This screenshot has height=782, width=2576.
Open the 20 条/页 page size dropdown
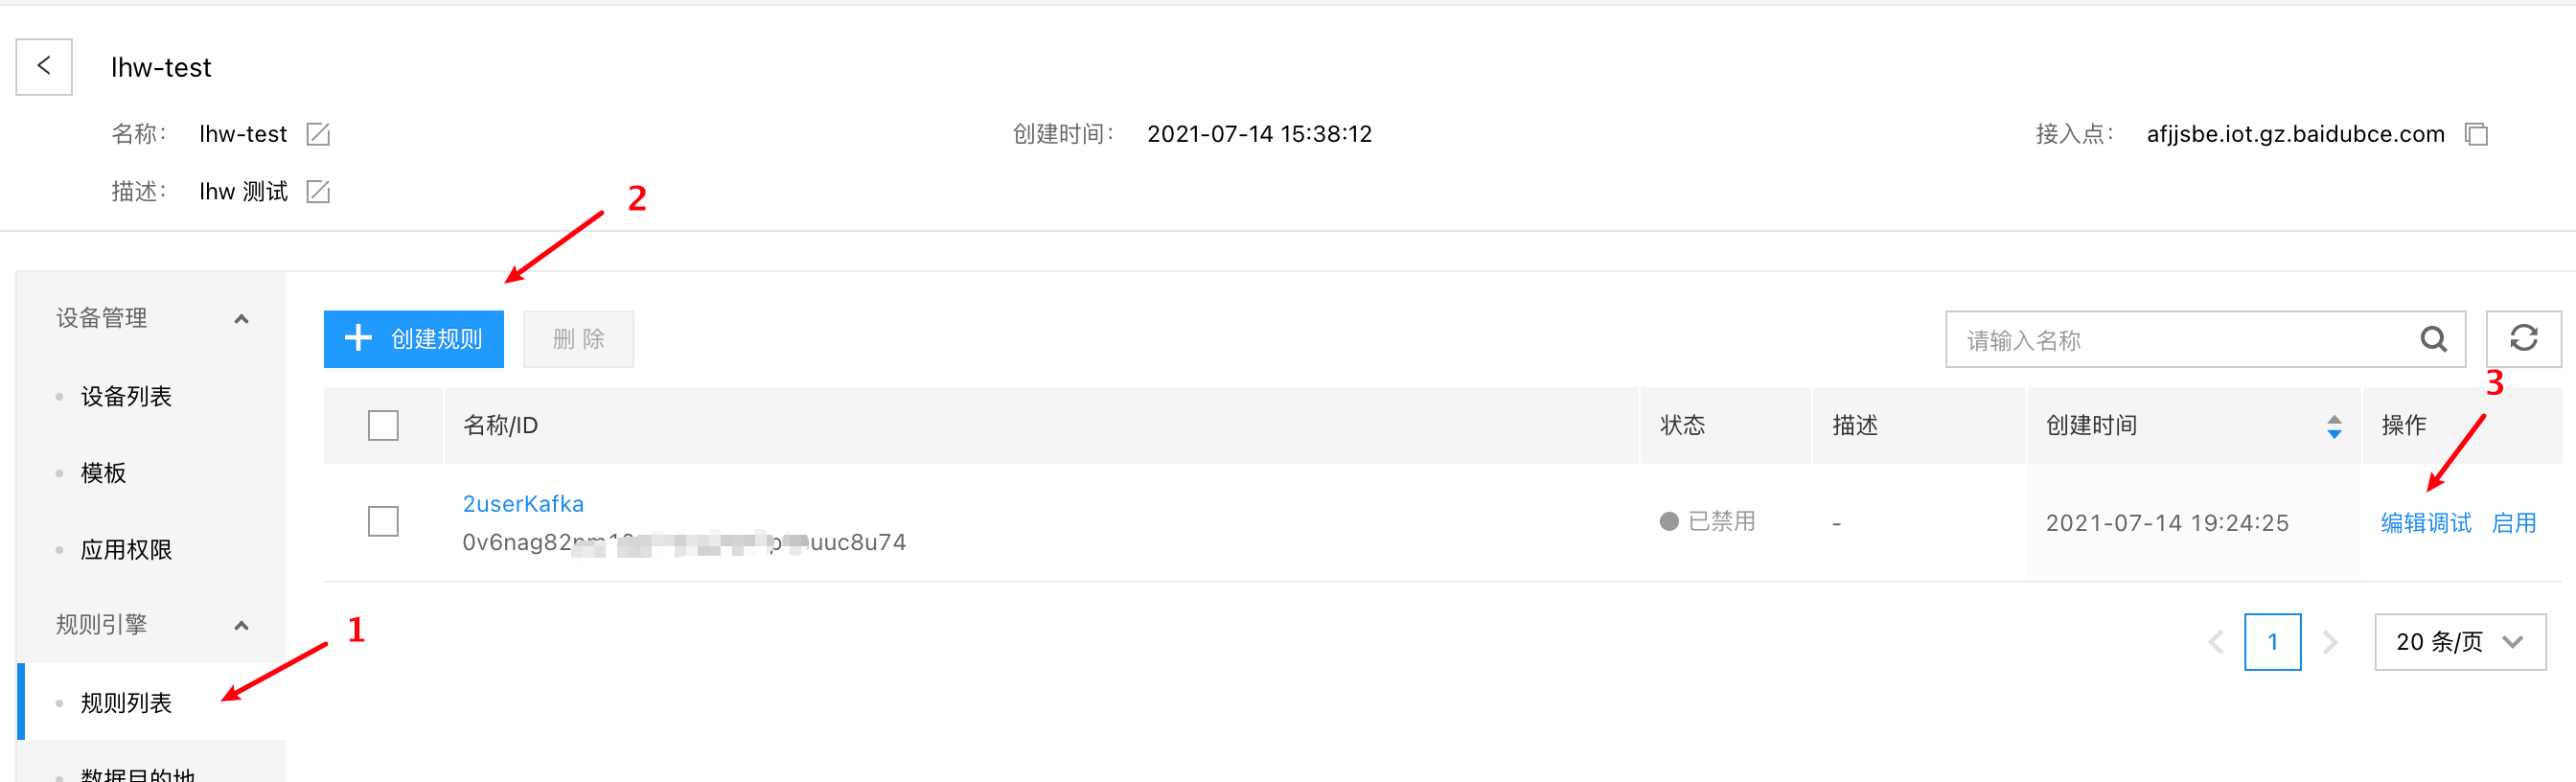[x=2460, y=642]
